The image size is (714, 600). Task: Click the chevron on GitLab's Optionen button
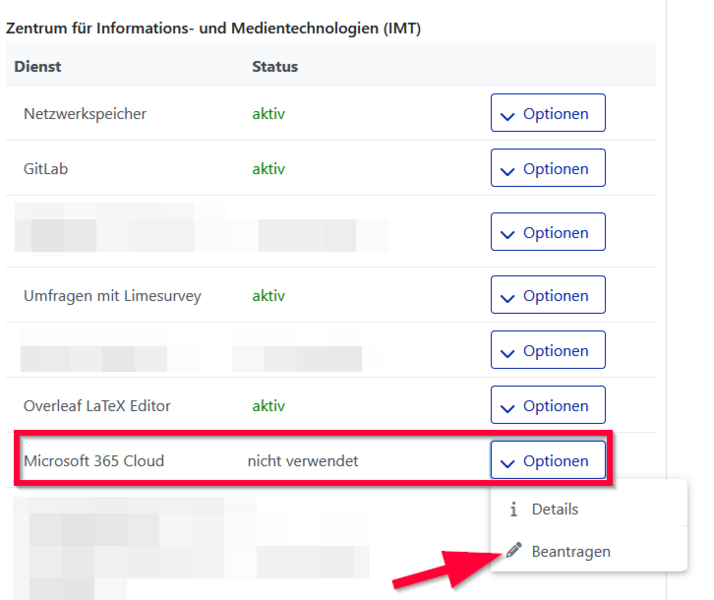[x=507, y=170]
